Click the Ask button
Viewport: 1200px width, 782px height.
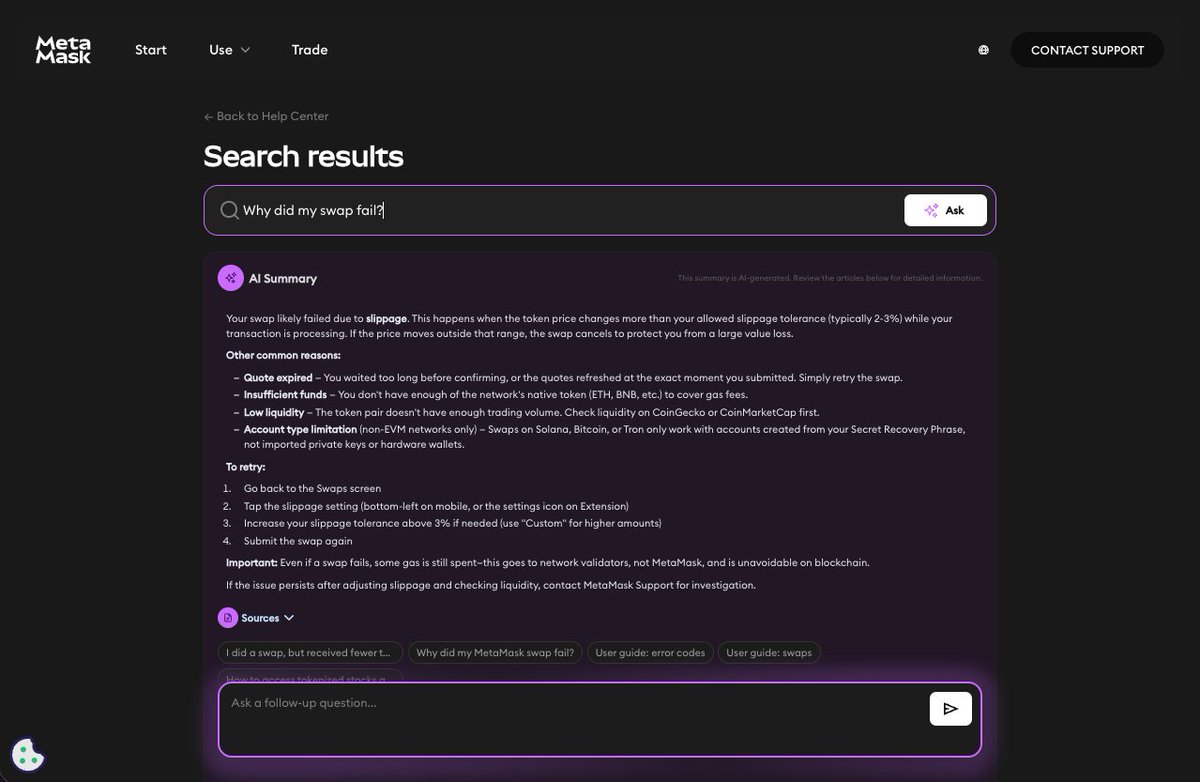coord(945,210)
